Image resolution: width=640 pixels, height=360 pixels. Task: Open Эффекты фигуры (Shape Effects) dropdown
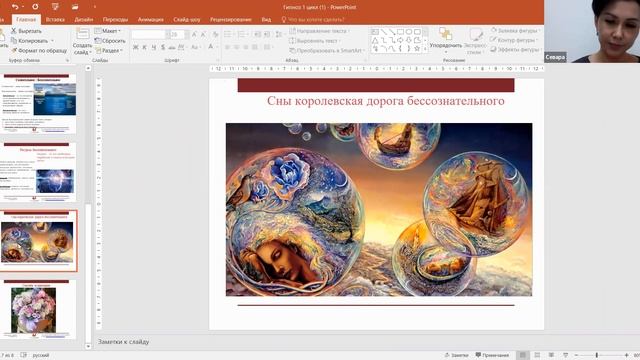point(516,49)
